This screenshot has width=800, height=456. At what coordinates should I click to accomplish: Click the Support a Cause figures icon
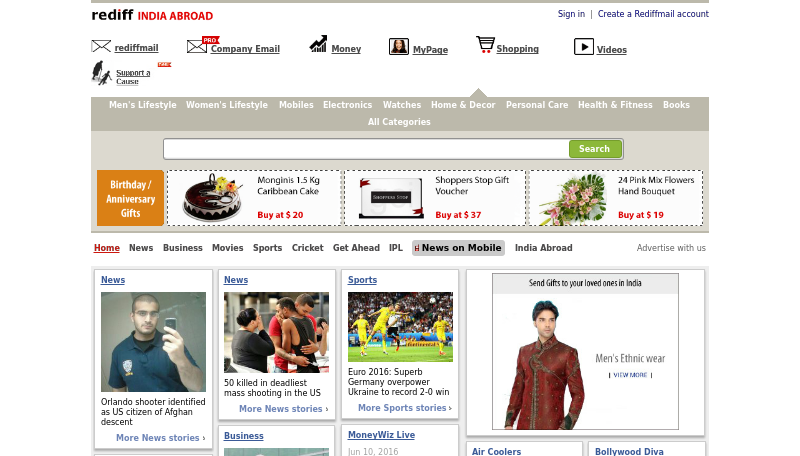coord(102,73)
